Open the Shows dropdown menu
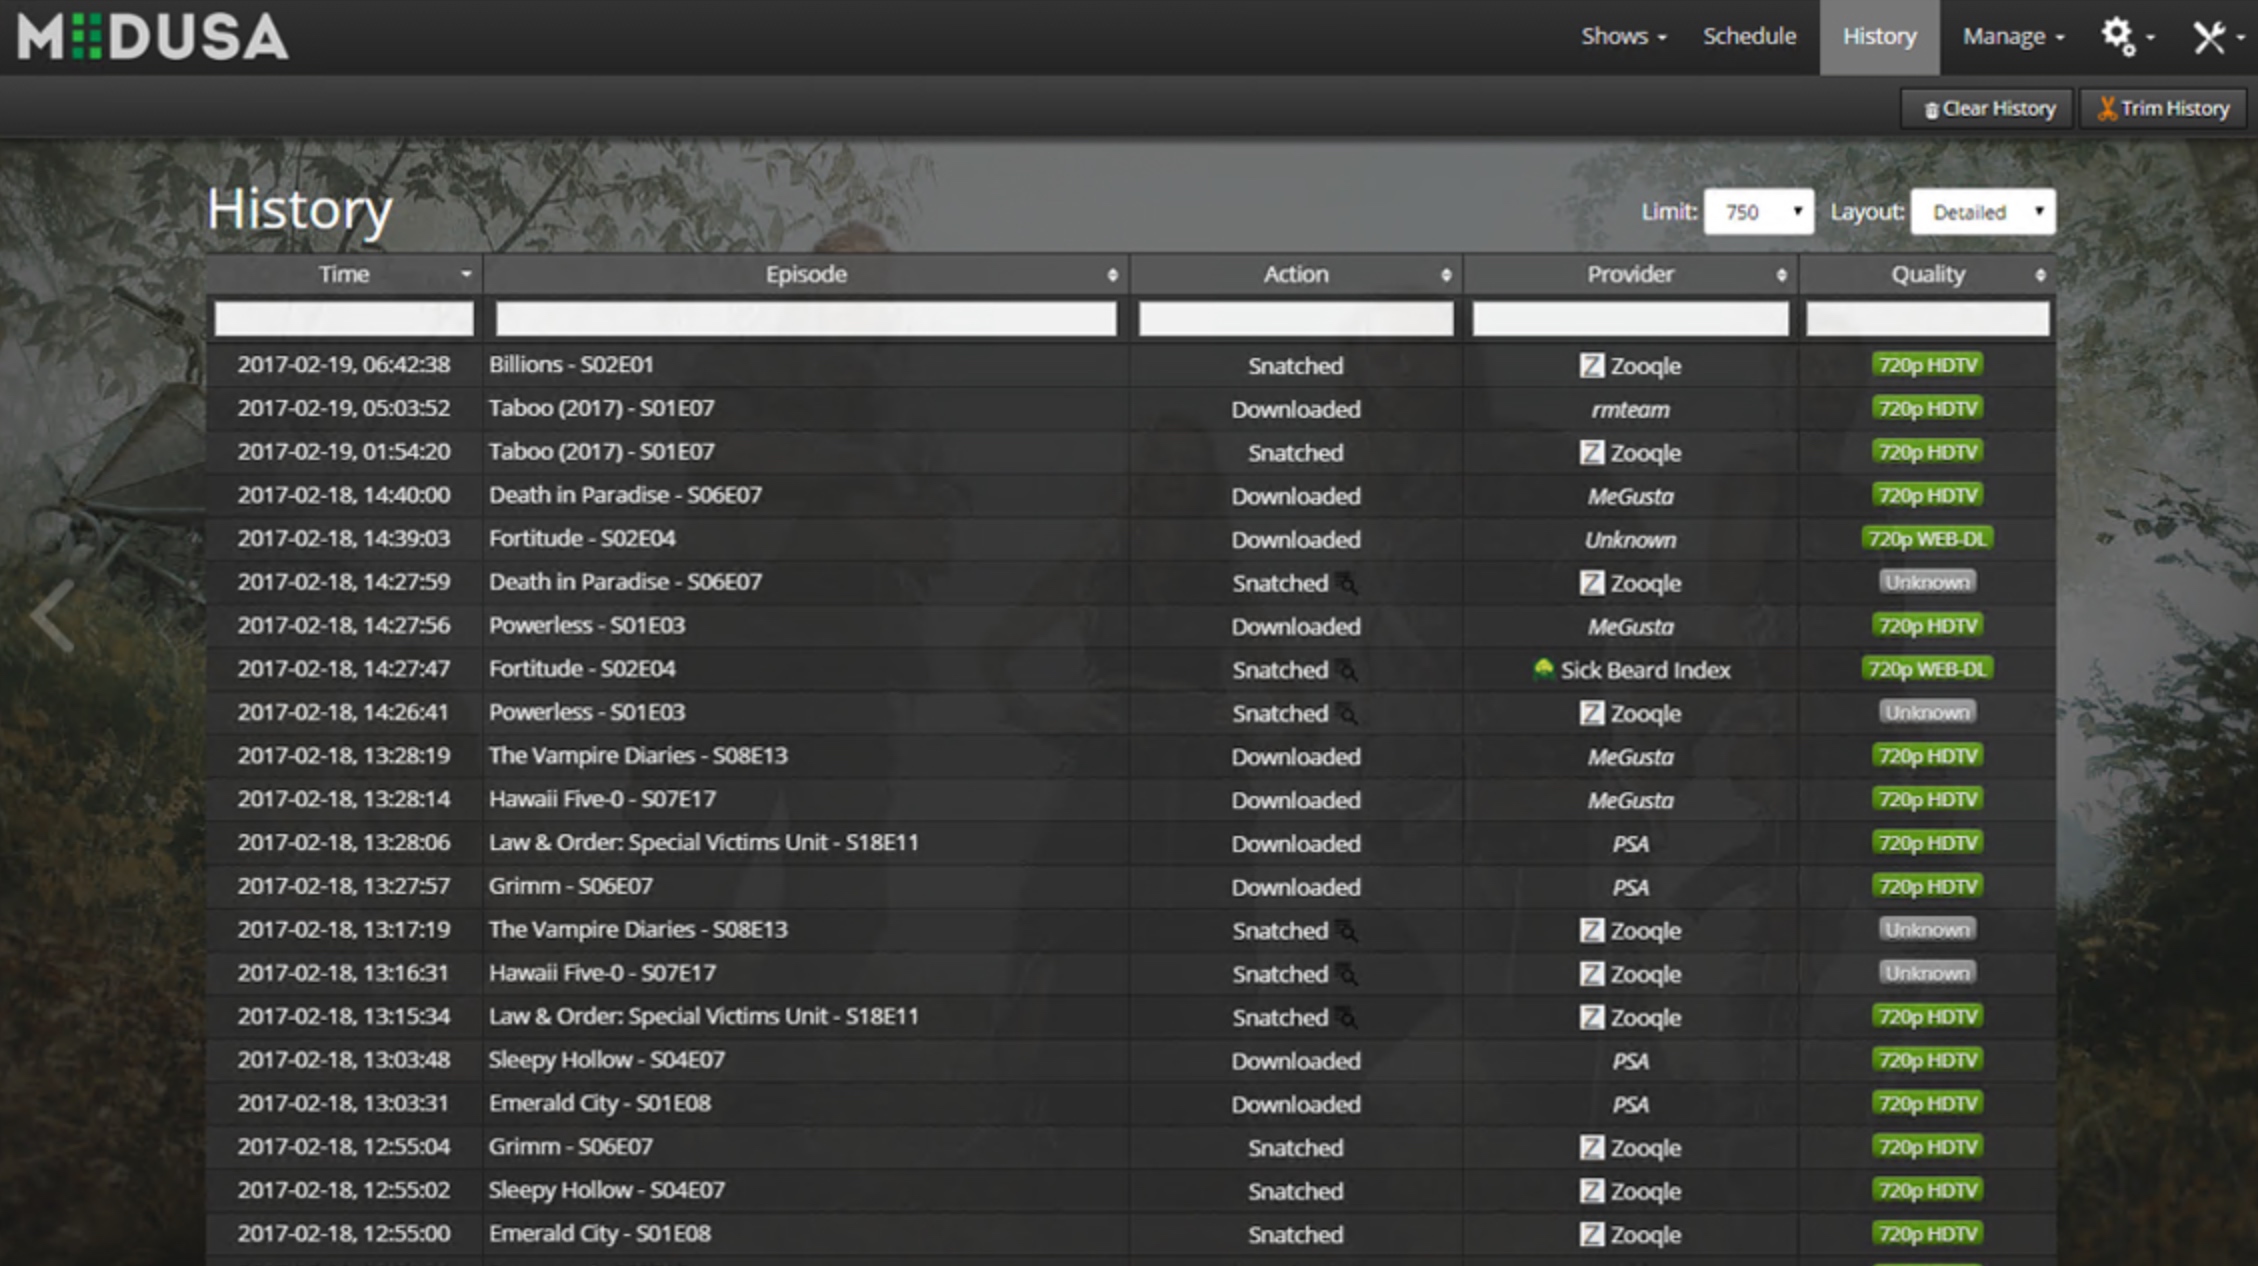Screen dimensions: 2258x1266 point(1623,37)
